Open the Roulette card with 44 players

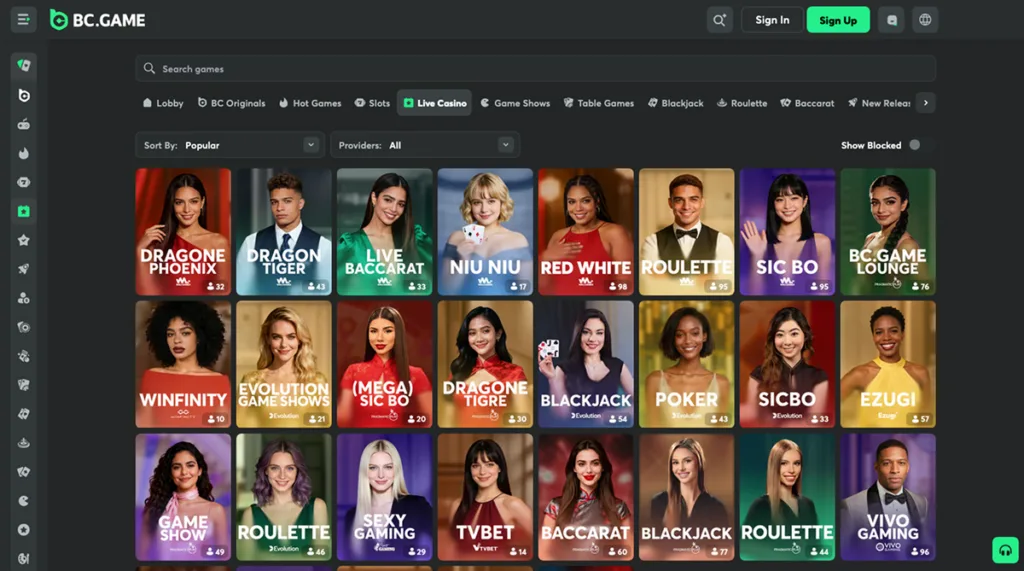click(787, 497)
